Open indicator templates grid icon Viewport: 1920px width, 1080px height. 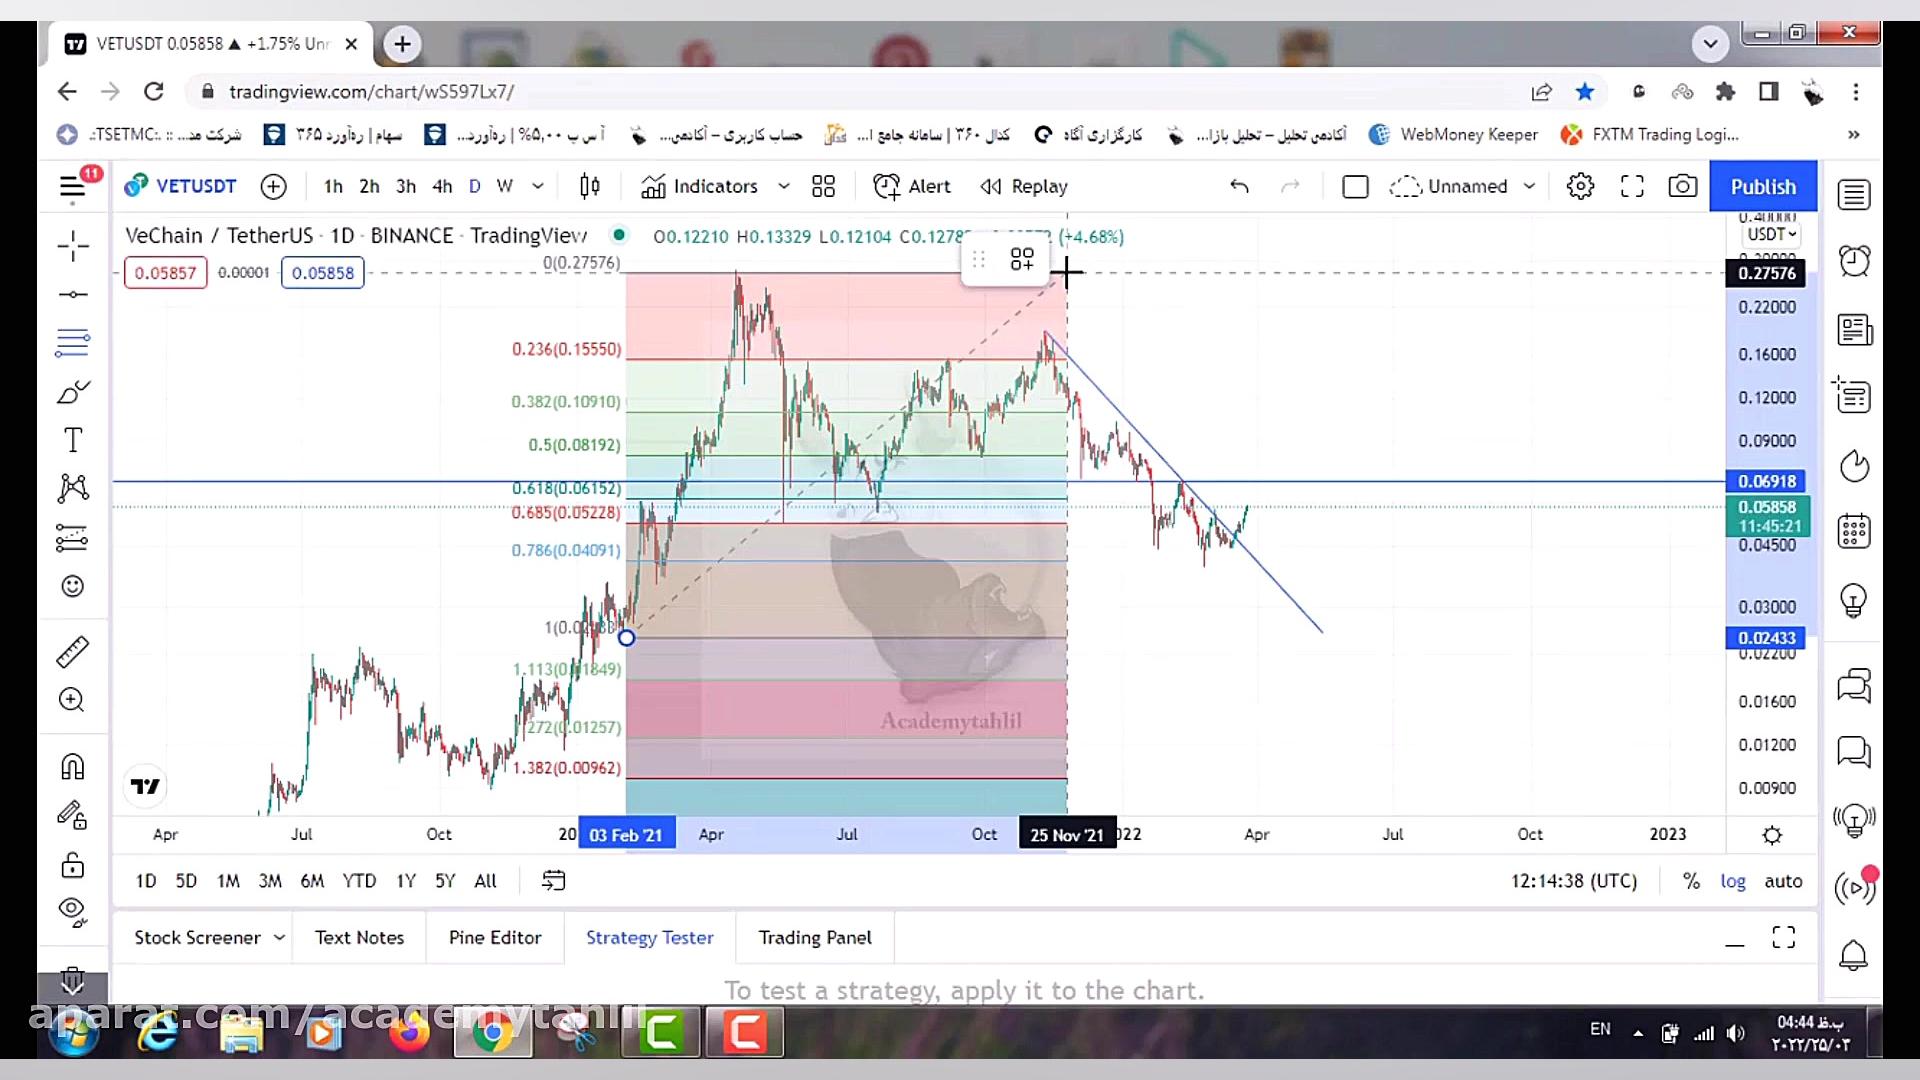823,186
